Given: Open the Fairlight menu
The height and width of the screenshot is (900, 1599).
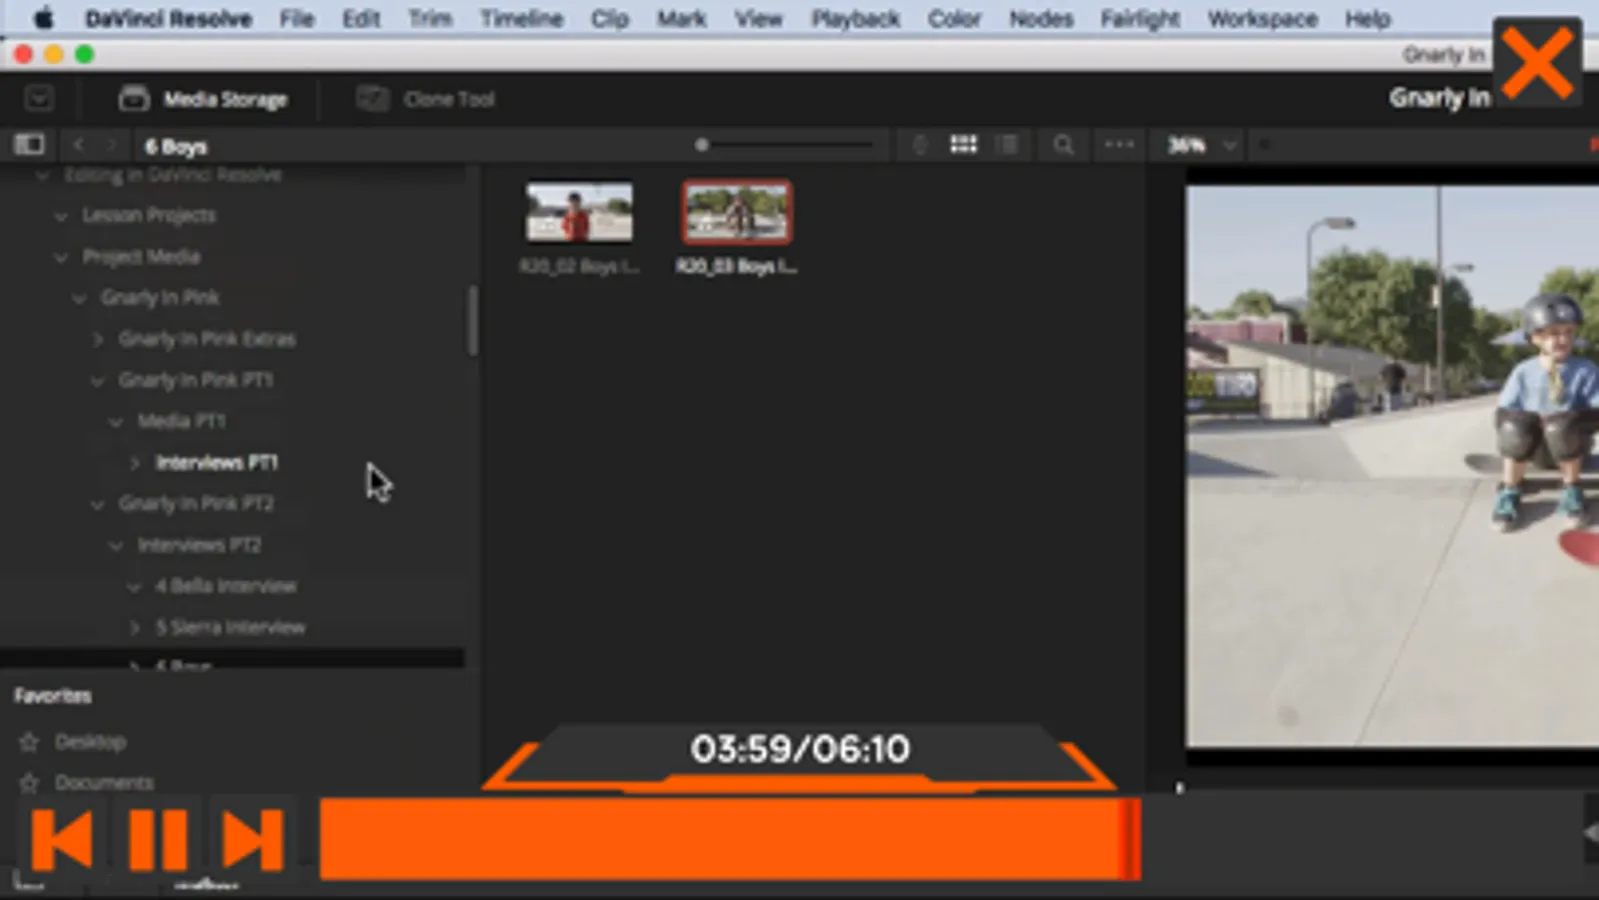Looking at the screenshot, I should pos(1140,18).
